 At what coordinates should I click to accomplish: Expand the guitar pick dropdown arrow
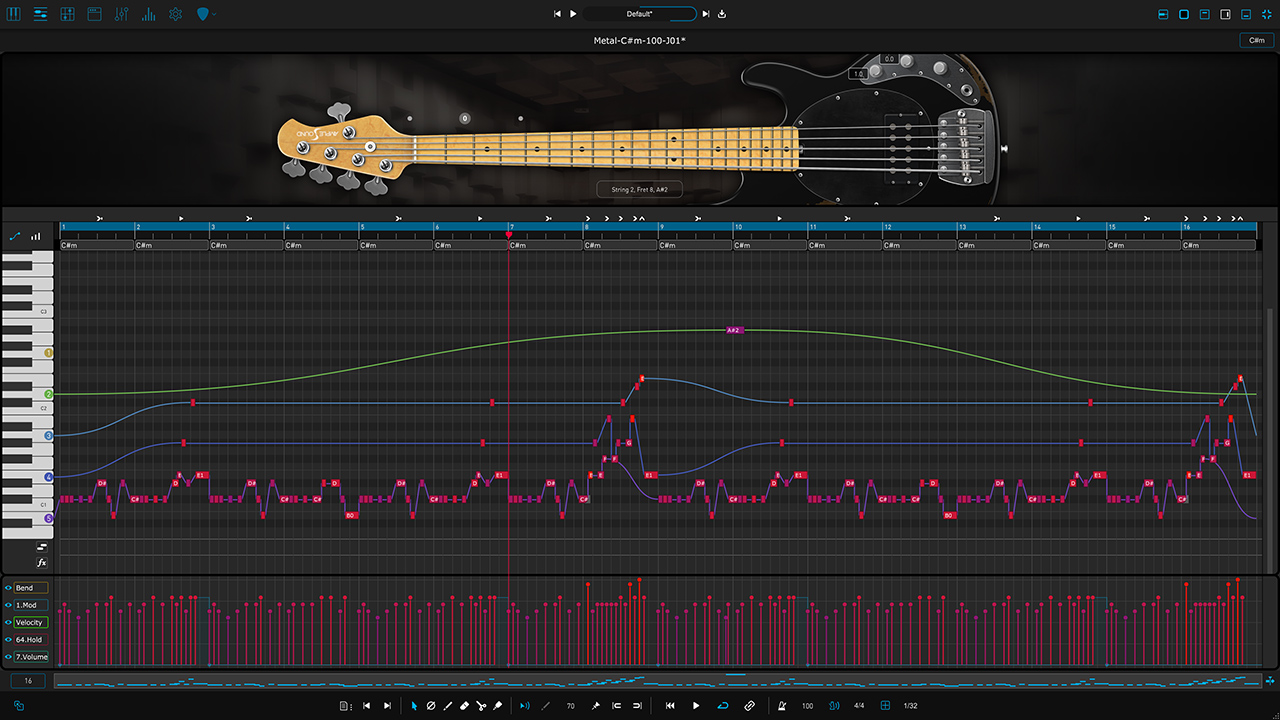[x=214, y=14]
